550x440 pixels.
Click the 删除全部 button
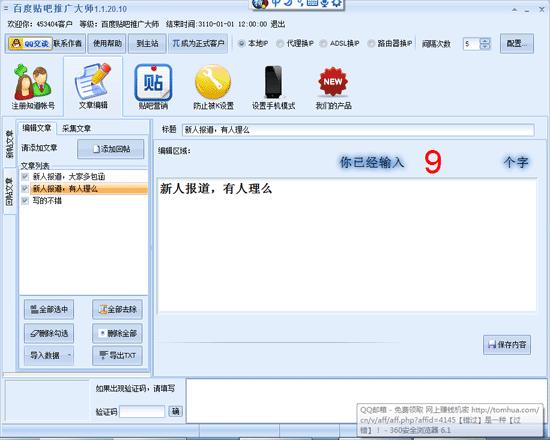(117, 333)
